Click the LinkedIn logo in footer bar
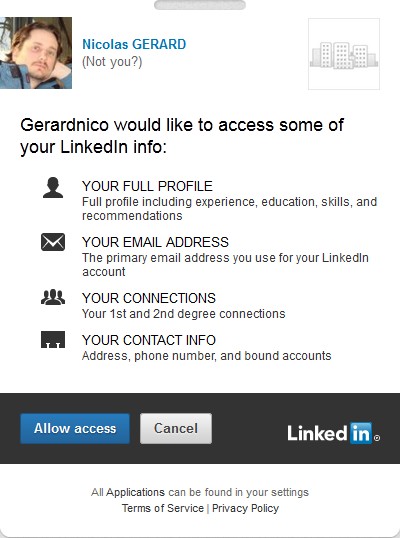This screenshot has height=538, width=400. pos(333,433)
